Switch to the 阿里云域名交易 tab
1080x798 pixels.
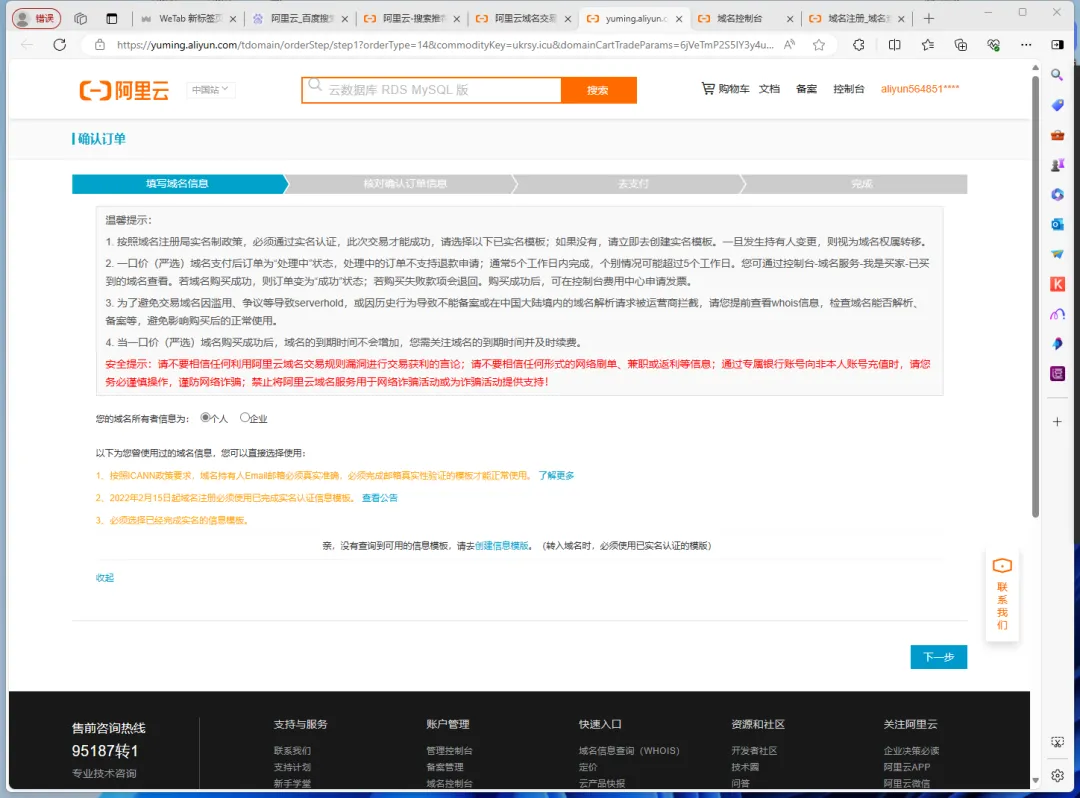(523, 19)
